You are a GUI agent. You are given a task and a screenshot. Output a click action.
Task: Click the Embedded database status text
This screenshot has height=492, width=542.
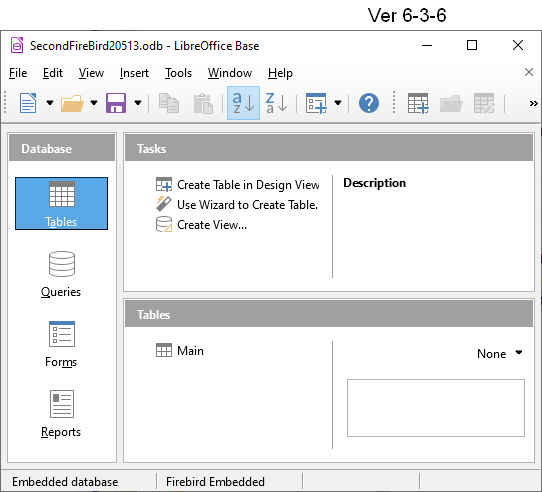click(65, 482)
